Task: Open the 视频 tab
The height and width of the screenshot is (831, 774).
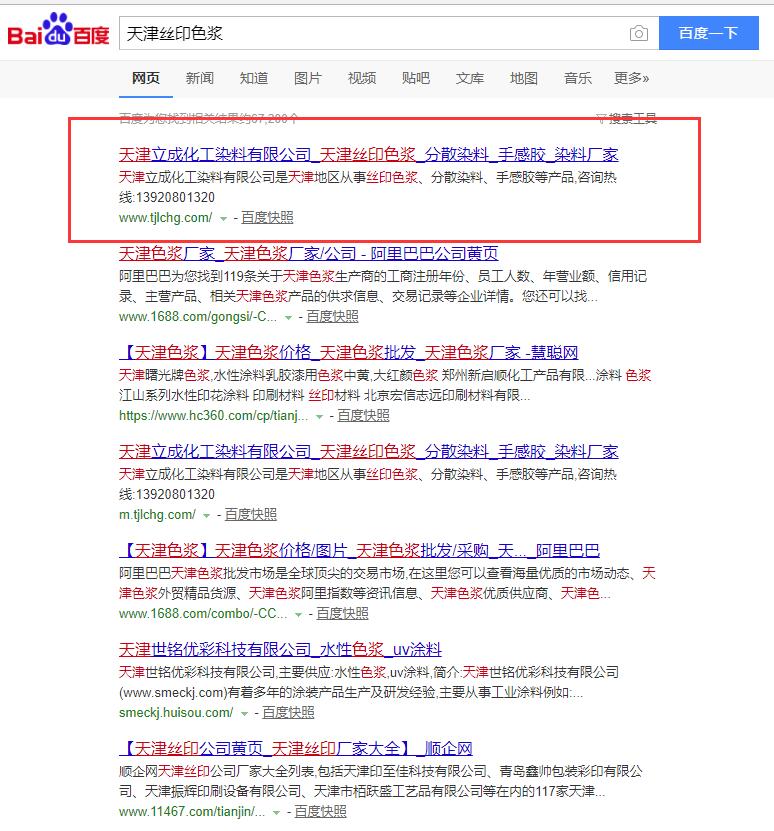Action: [x=362, y=78]
